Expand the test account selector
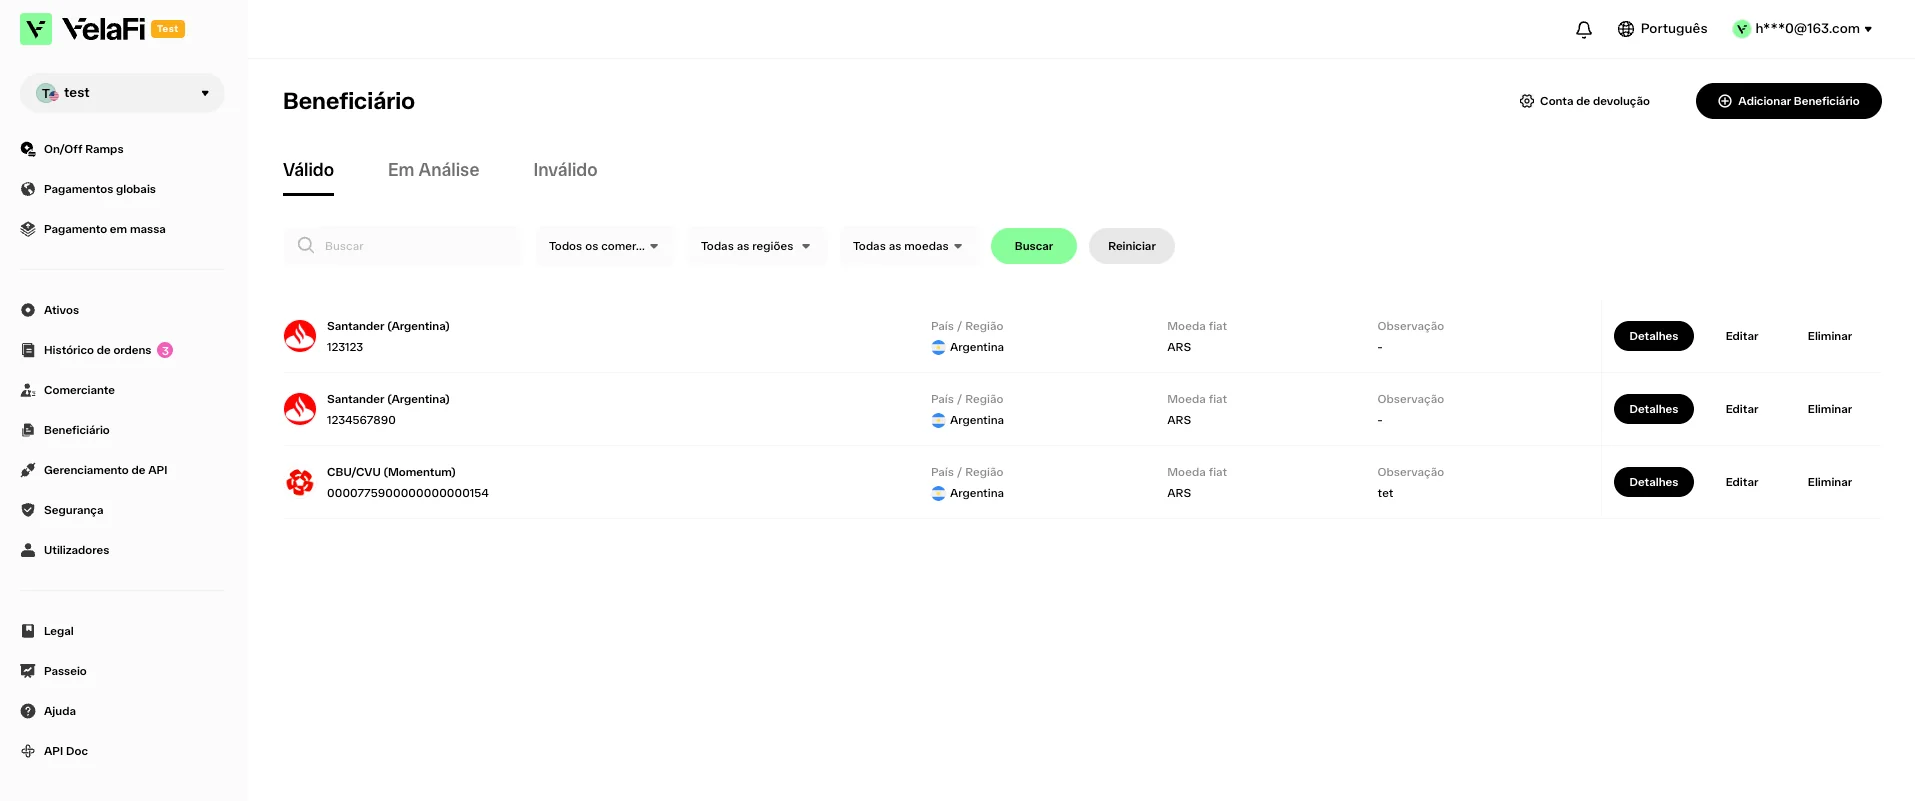Image resolution: width=1915 pixels, height=801 pixels. click(122, 93)
